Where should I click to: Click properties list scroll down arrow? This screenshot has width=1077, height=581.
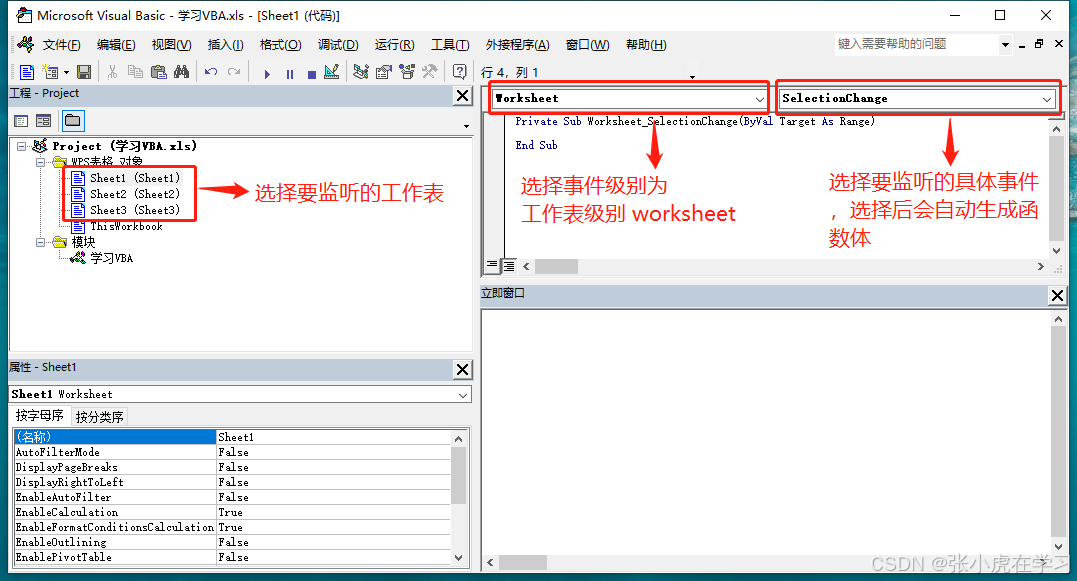pos(459,558)
